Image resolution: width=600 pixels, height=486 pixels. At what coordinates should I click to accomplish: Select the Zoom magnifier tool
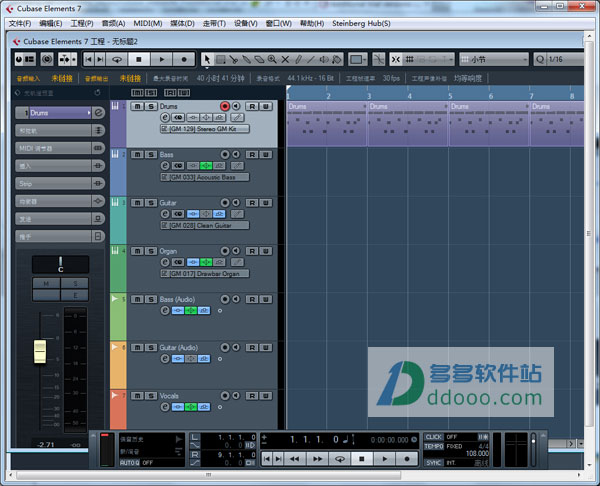point(272,59)
